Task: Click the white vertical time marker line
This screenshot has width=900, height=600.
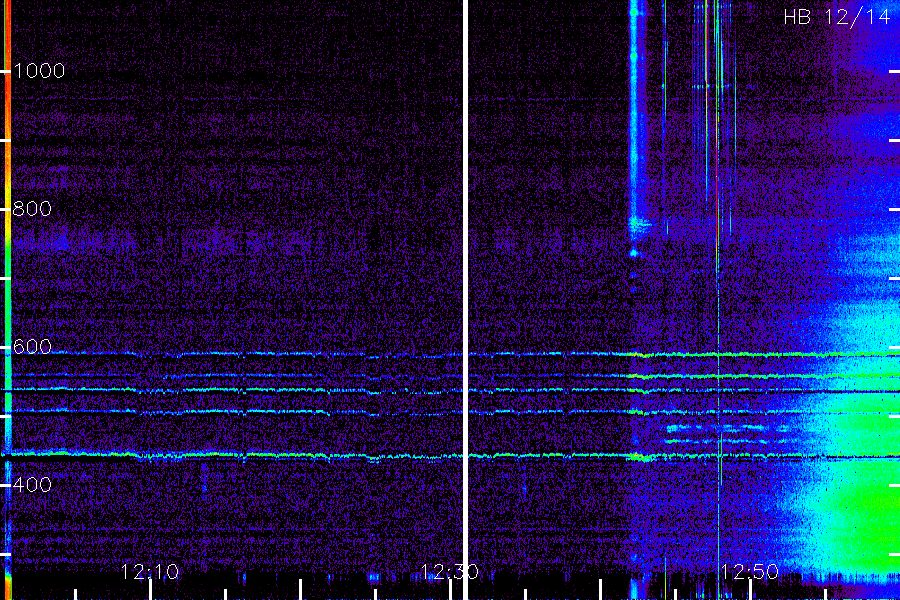Action: tap(465, 300)
